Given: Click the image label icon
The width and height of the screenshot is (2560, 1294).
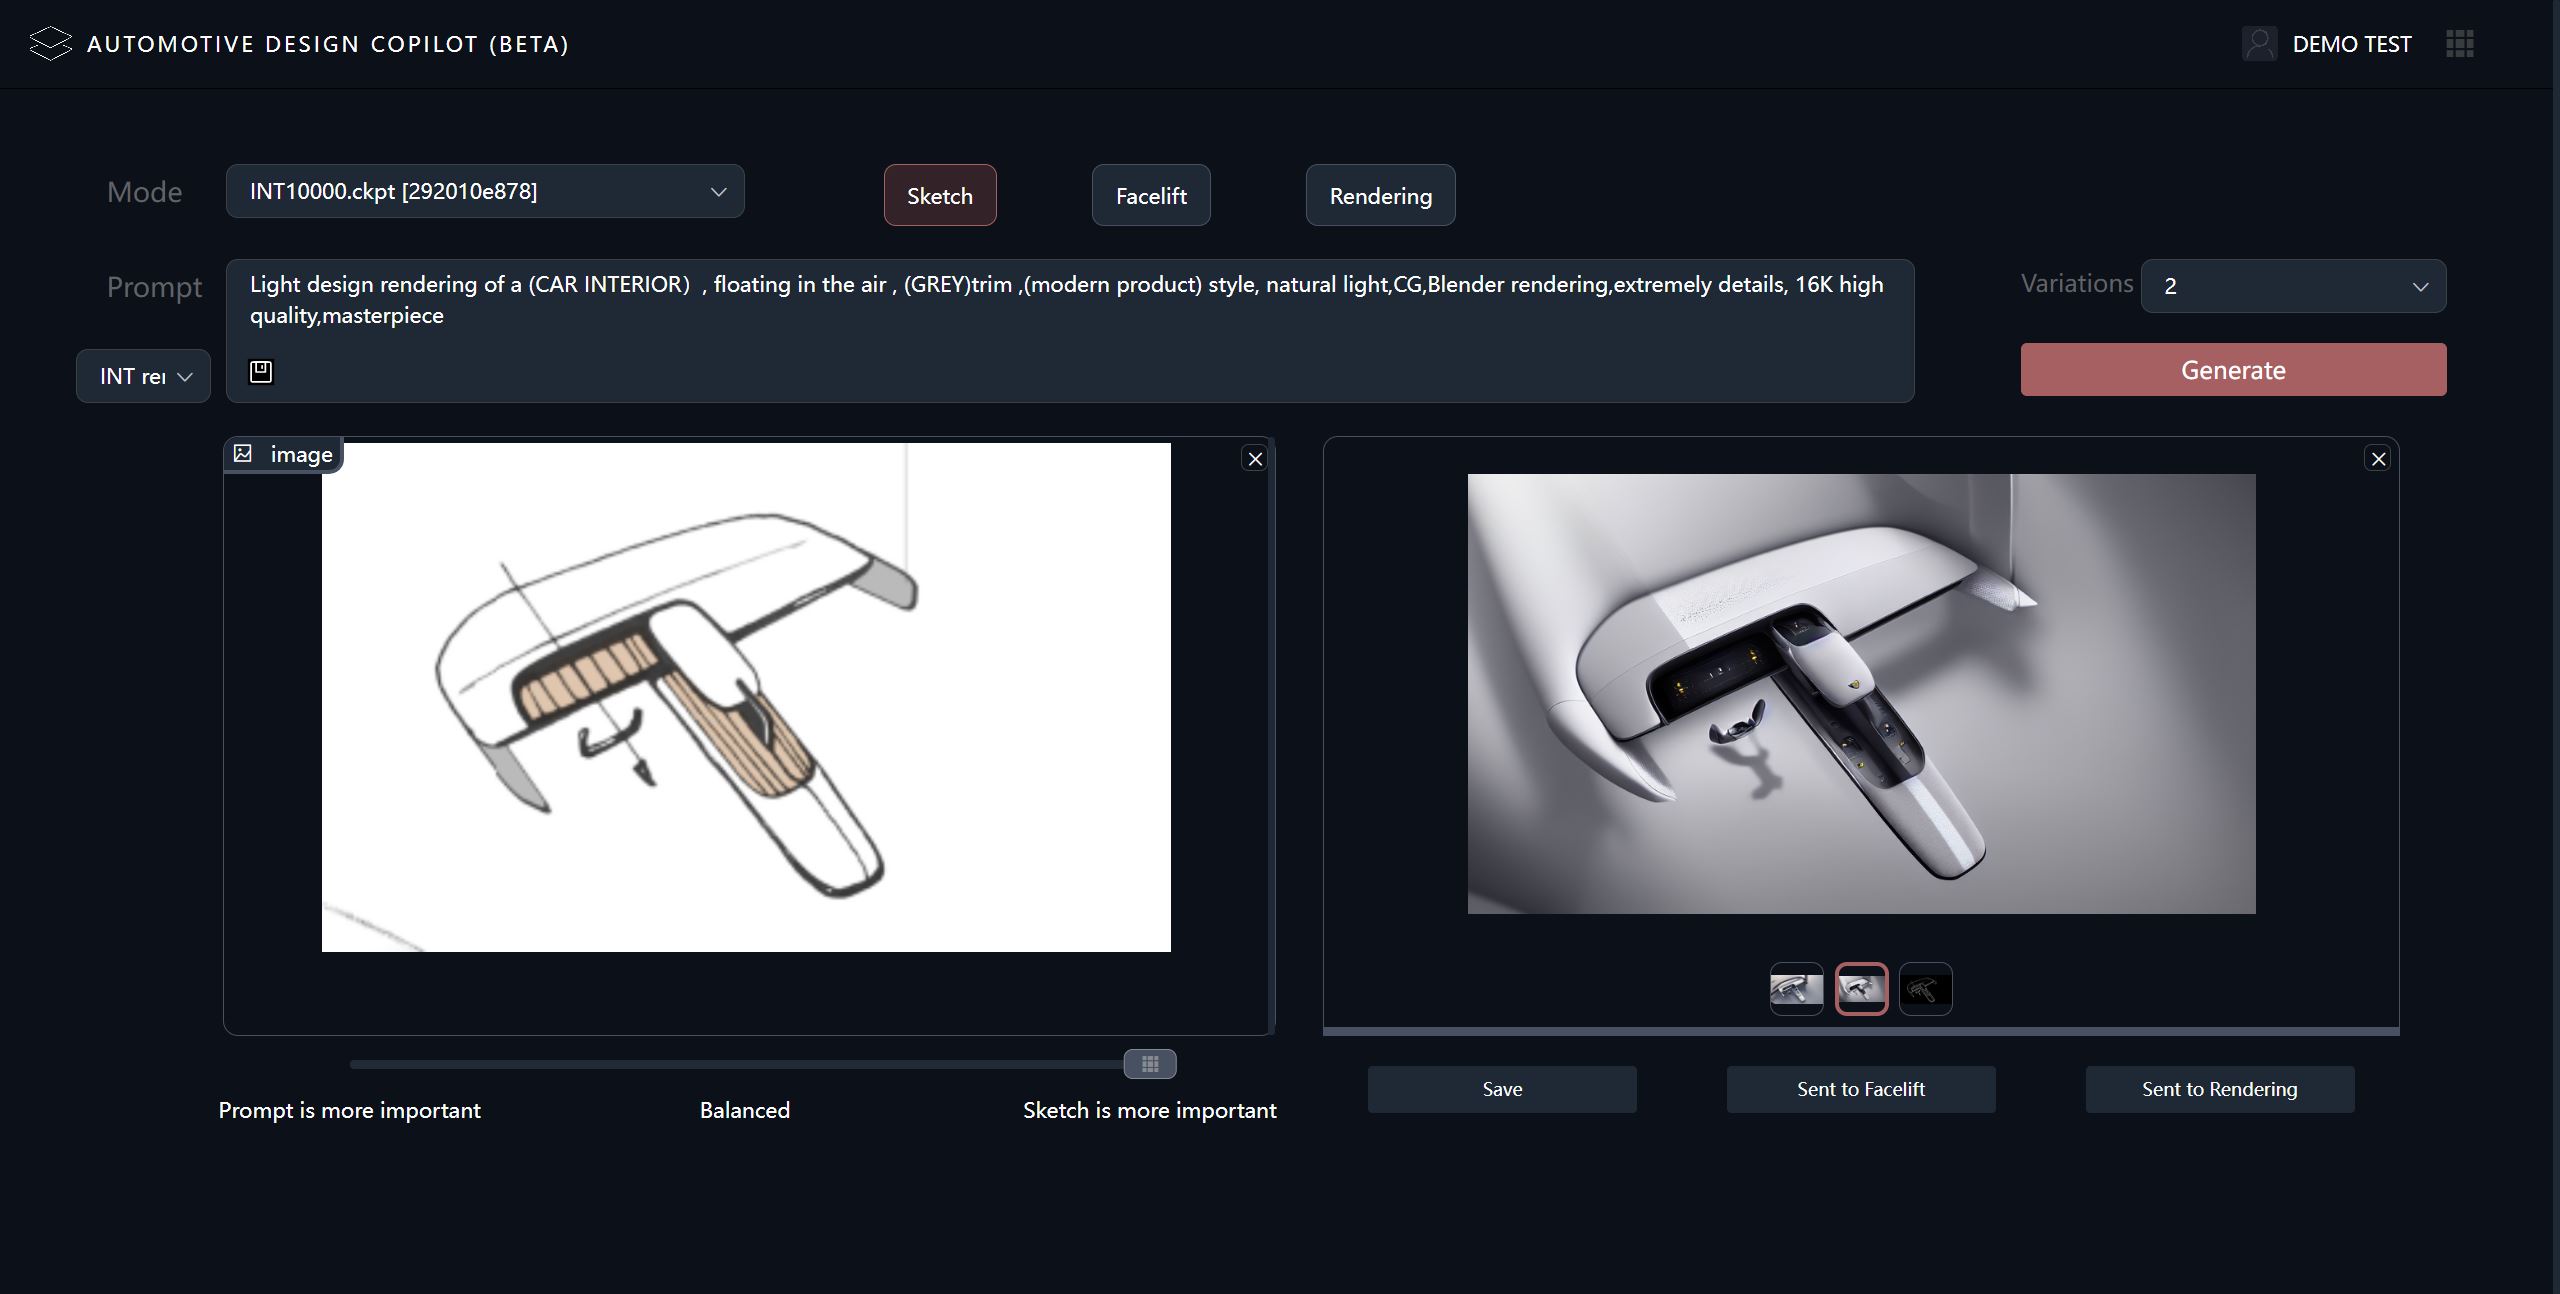Looking at the screenshot, I should [243, 454].
